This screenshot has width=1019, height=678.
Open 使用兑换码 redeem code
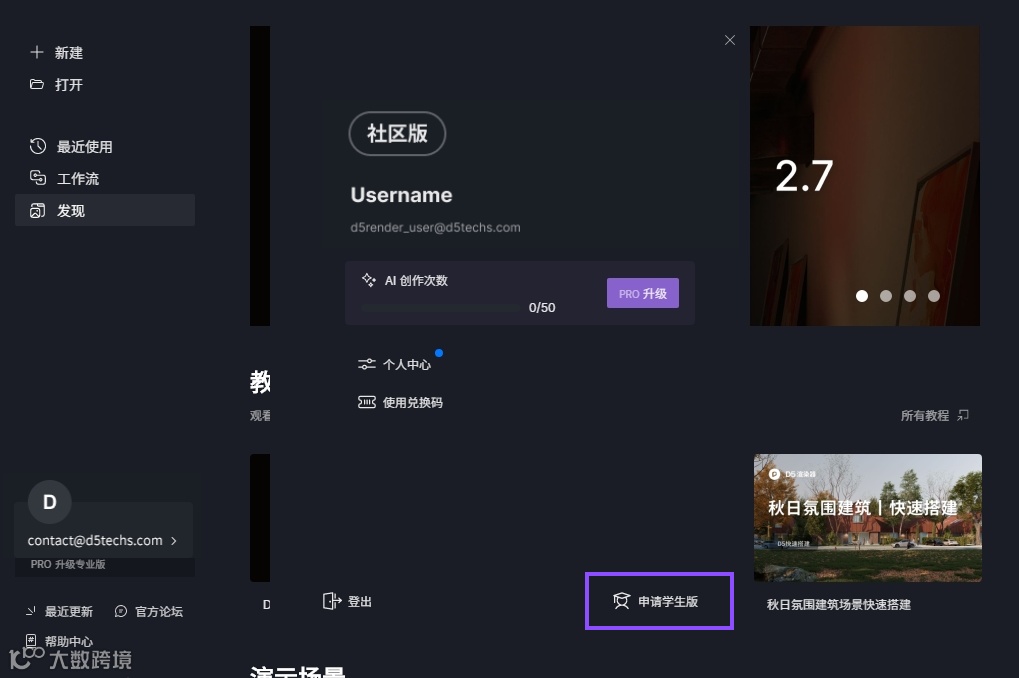[400, 402]
